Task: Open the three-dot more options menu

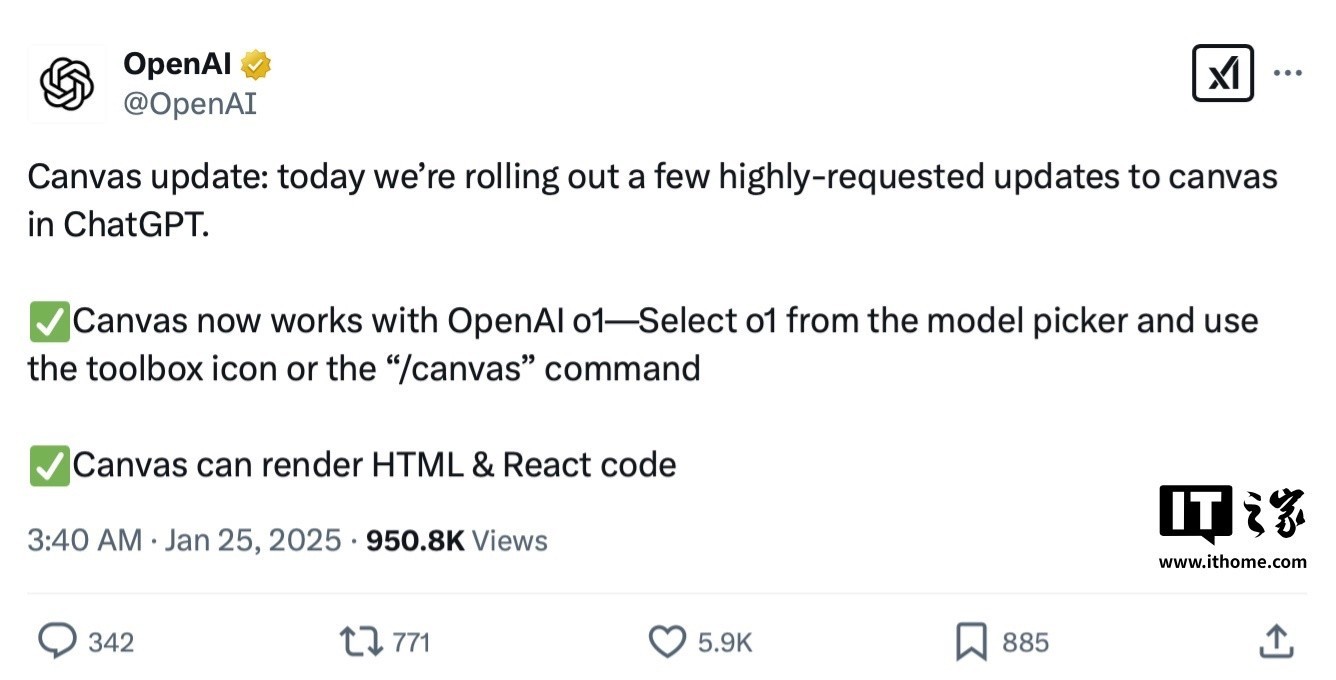Action: 1287,73
